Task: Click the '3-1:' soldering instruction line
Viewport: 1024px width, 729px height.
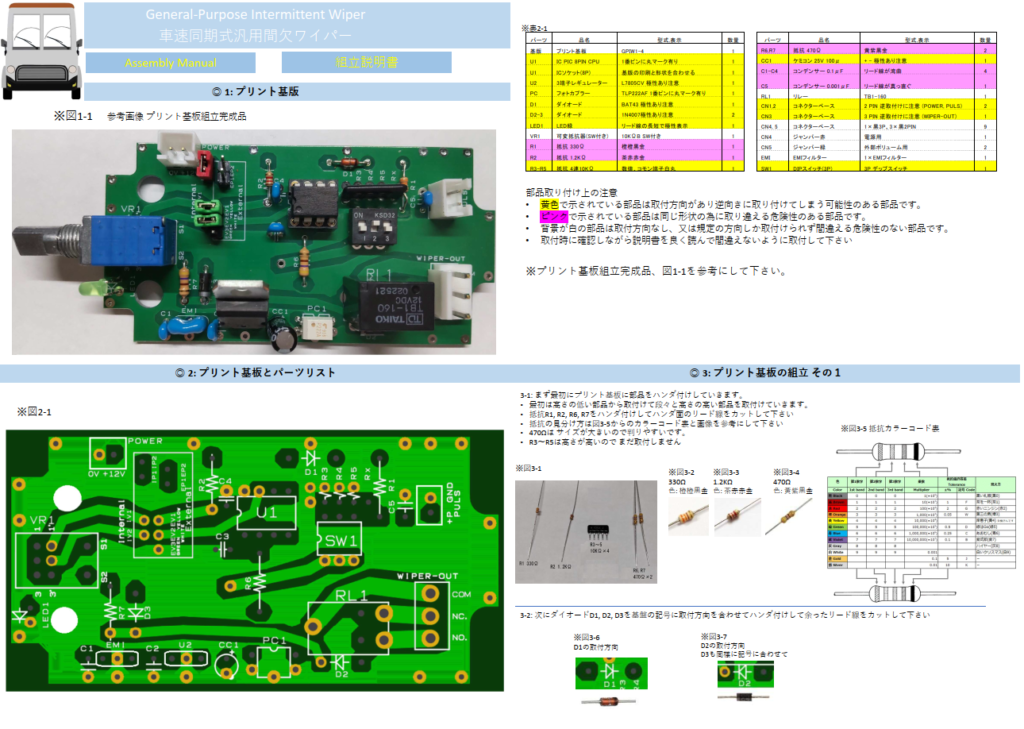Action: point(632,395)
